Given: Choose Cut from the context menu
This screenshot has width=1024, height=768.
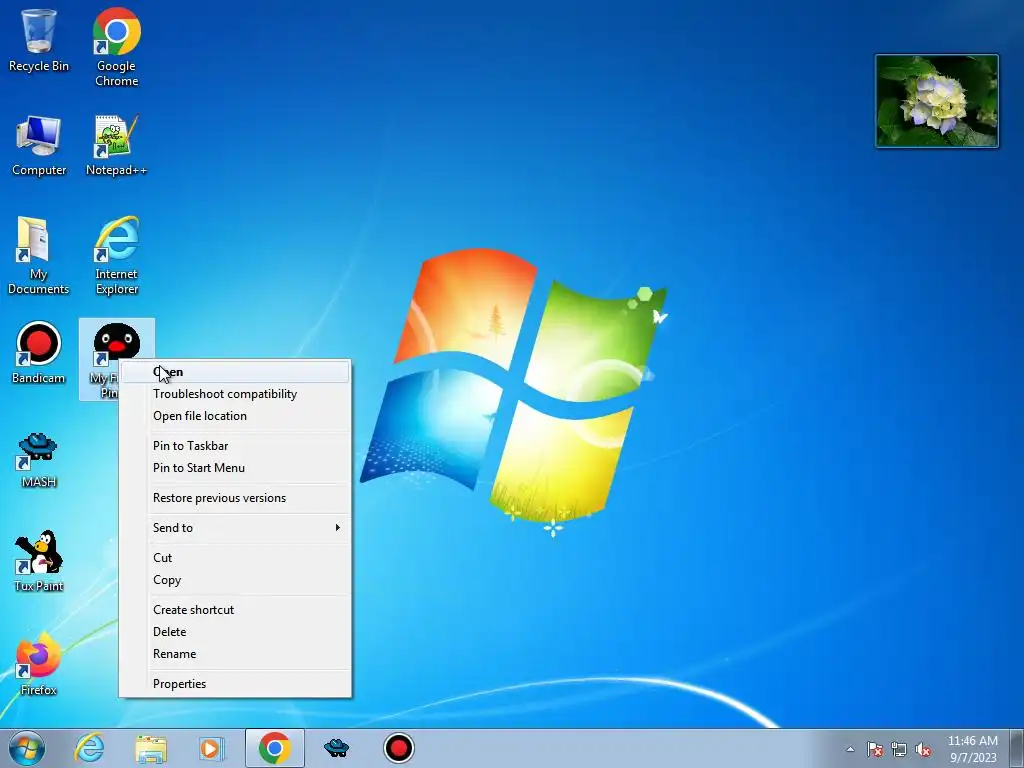Looking at the screenshot, I should pos(236,558).
